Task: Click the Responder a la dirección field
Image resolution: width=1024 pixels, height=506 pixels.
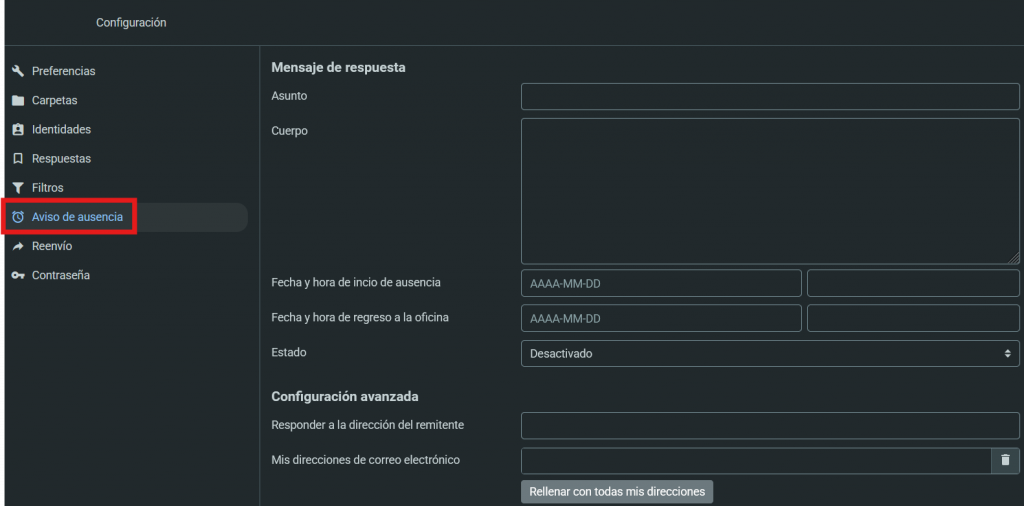Action: (769, 425)
